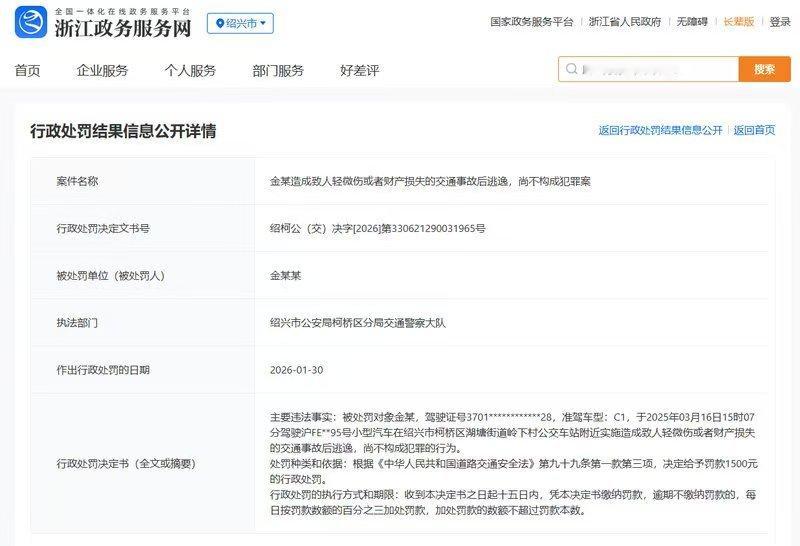The width and height of the screenshot is (800, 546).
Task: Click document number 绍柯公（交）决字[2026]
Action: 378,228
